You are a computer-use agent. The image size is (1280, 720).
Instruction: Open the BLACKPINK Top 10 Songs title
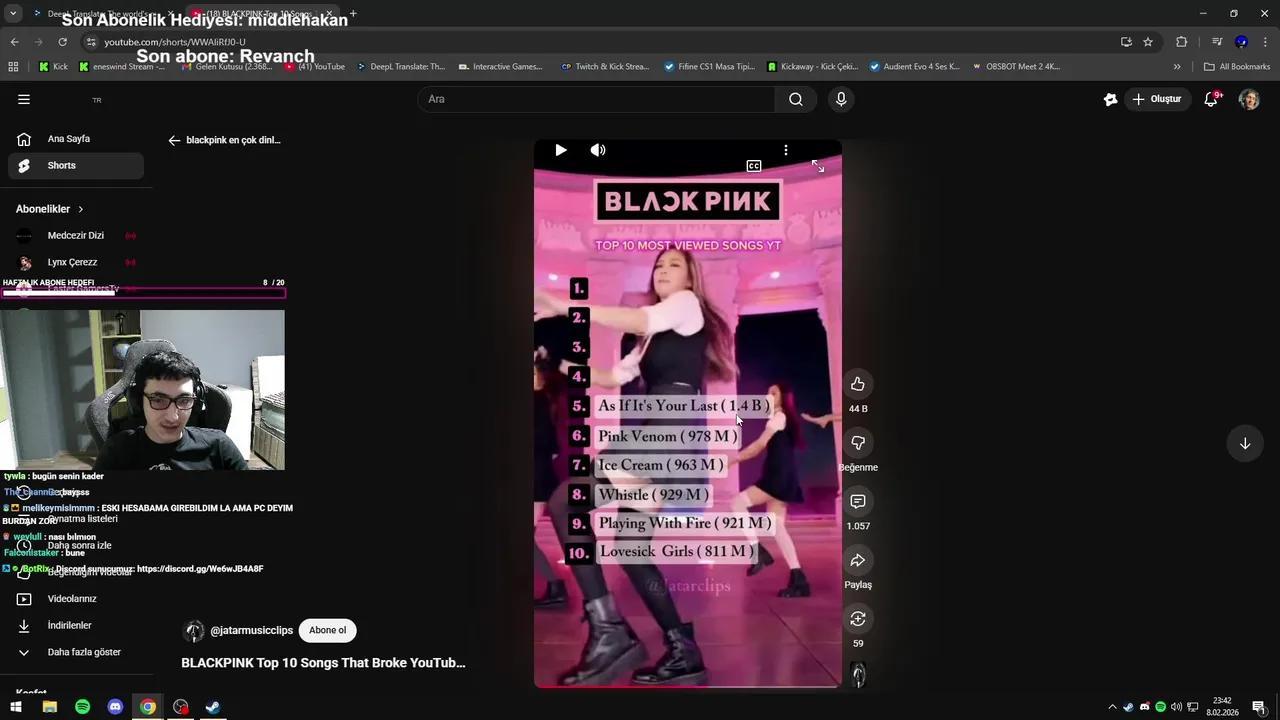323,662
